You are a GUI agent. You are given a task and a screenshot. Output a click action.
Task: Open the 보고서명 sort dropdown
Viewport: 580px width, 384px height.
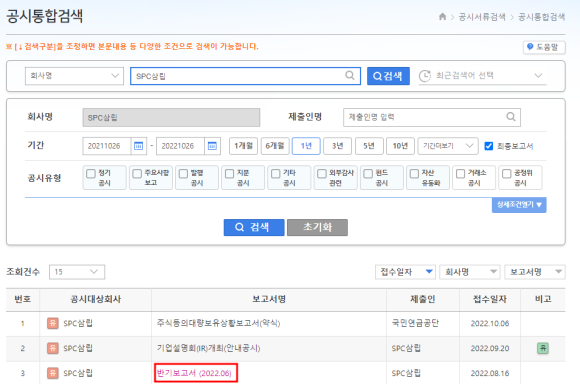click(x=535, y=272)
